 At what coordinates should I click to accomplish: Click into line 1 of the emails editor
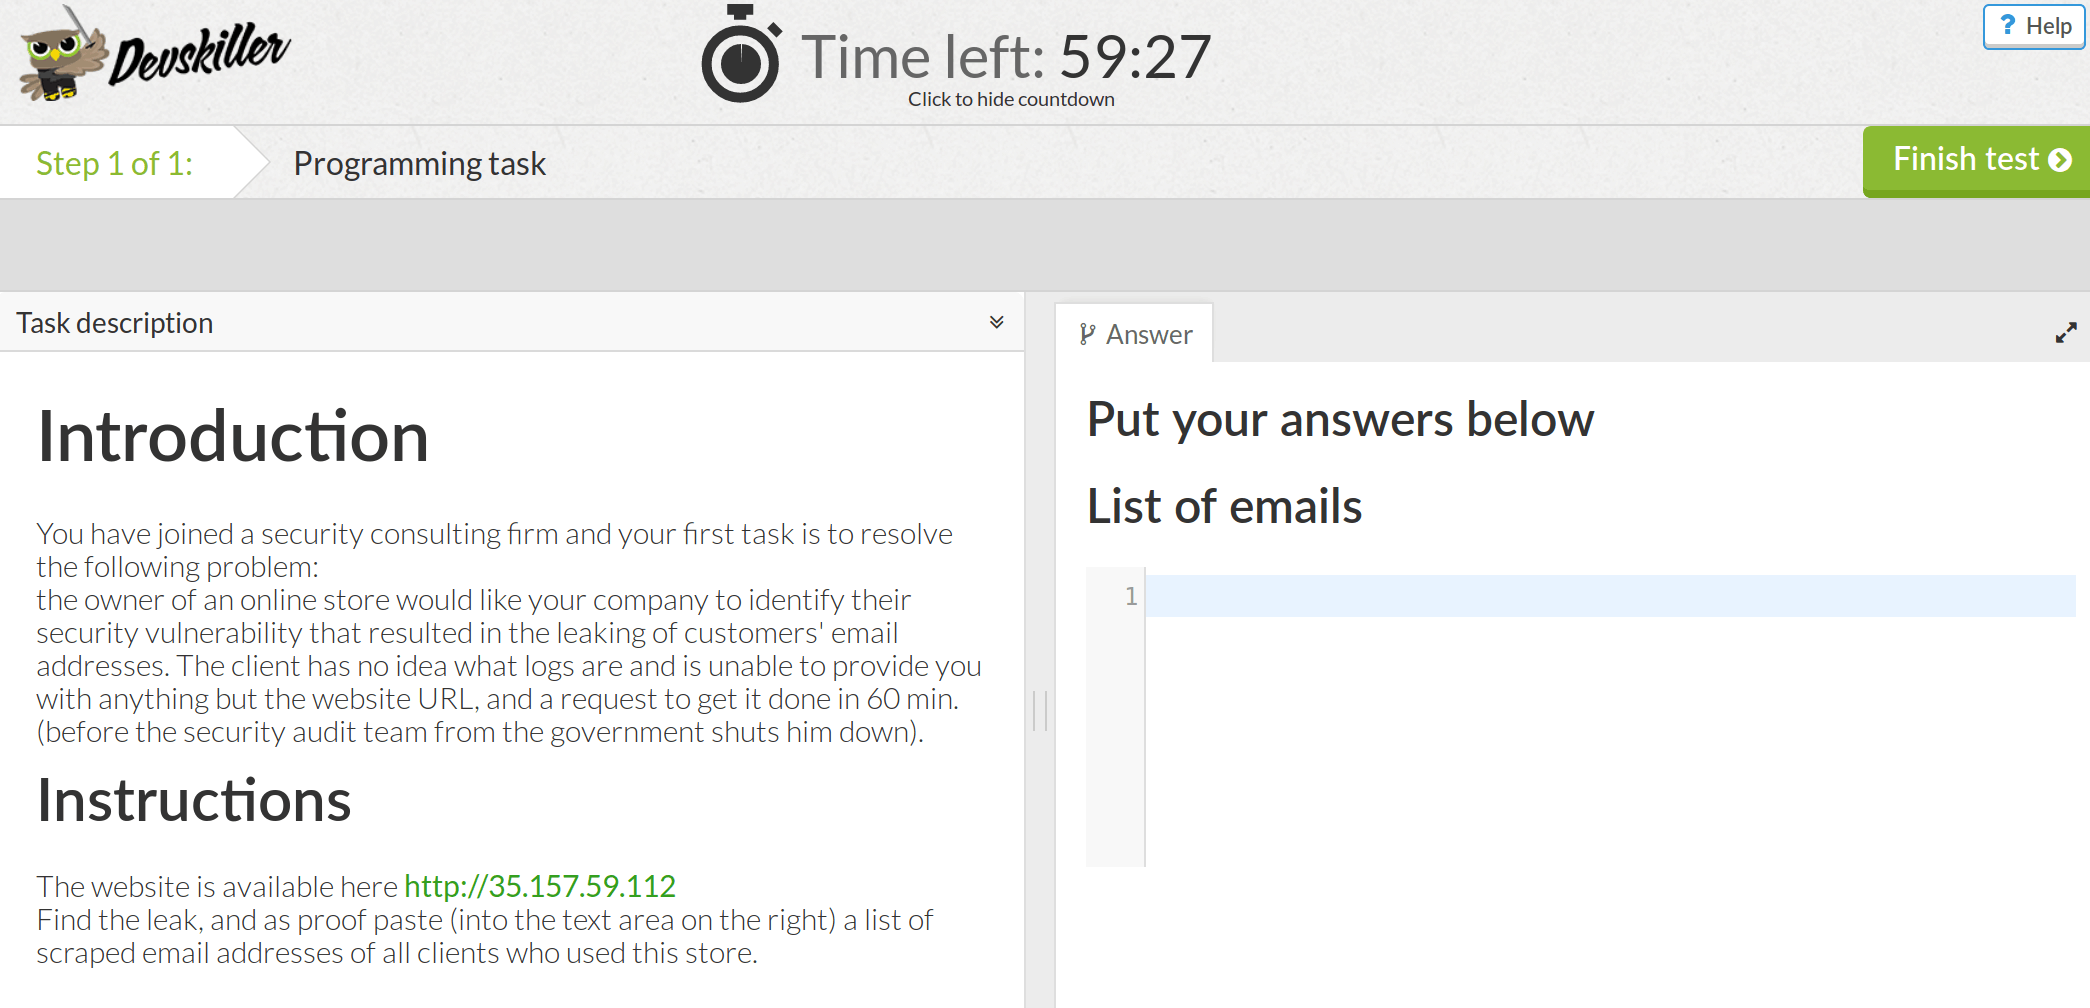coord(1600,596)
